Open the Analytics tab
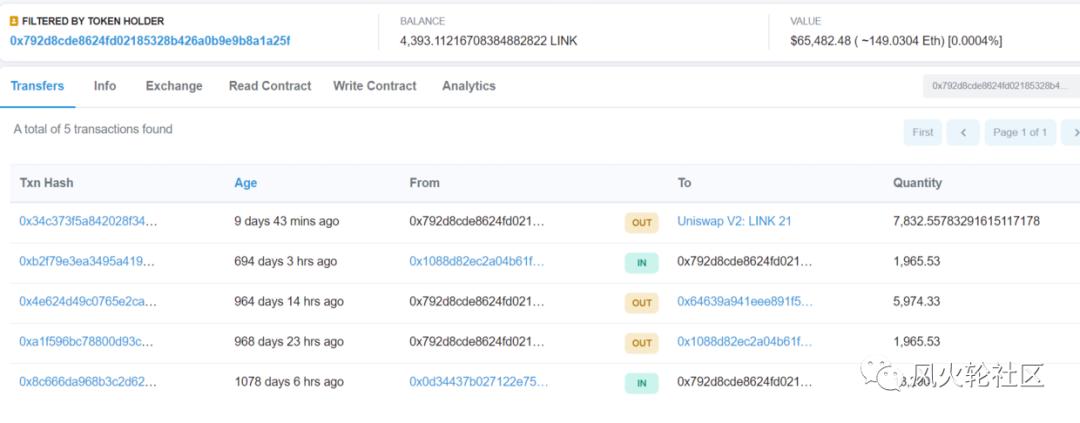 469,86
